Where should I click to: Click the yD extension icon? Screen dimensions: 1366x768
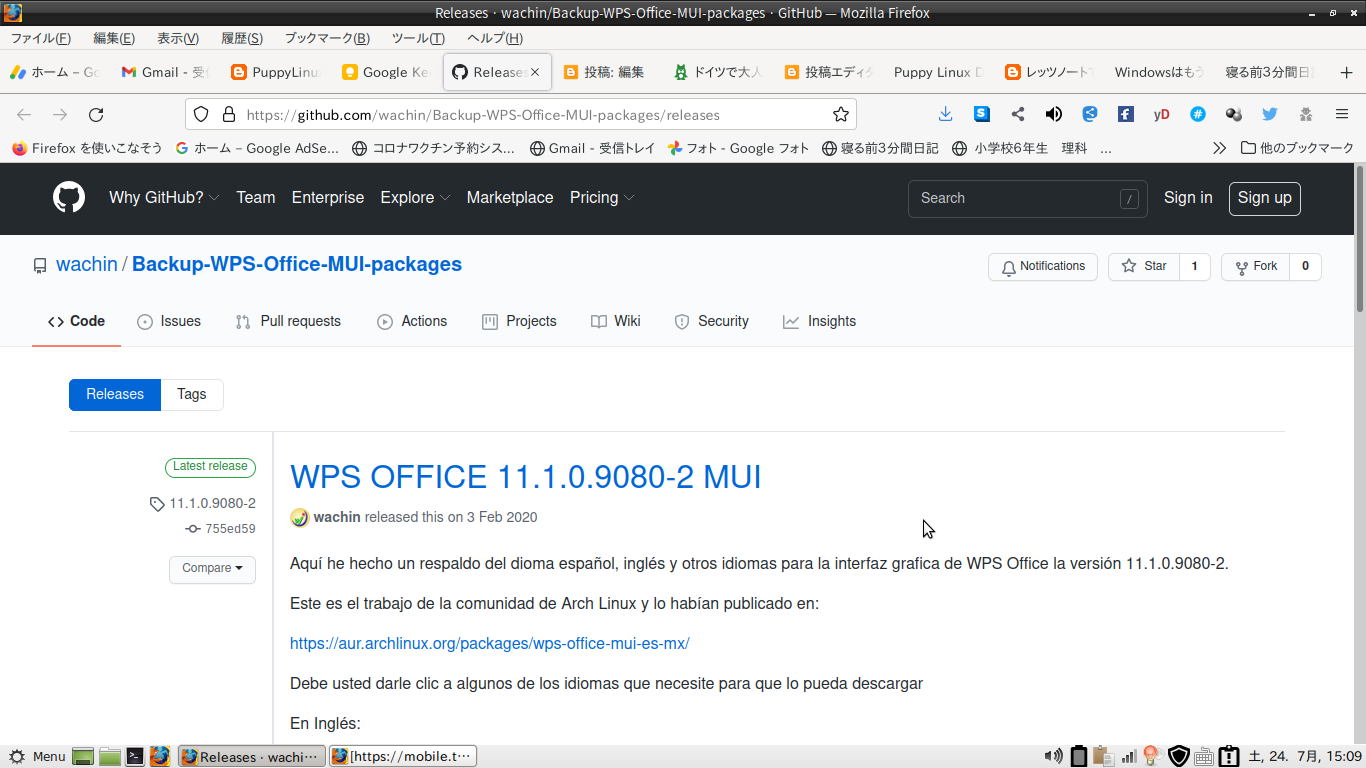[x=1162, y=114]
